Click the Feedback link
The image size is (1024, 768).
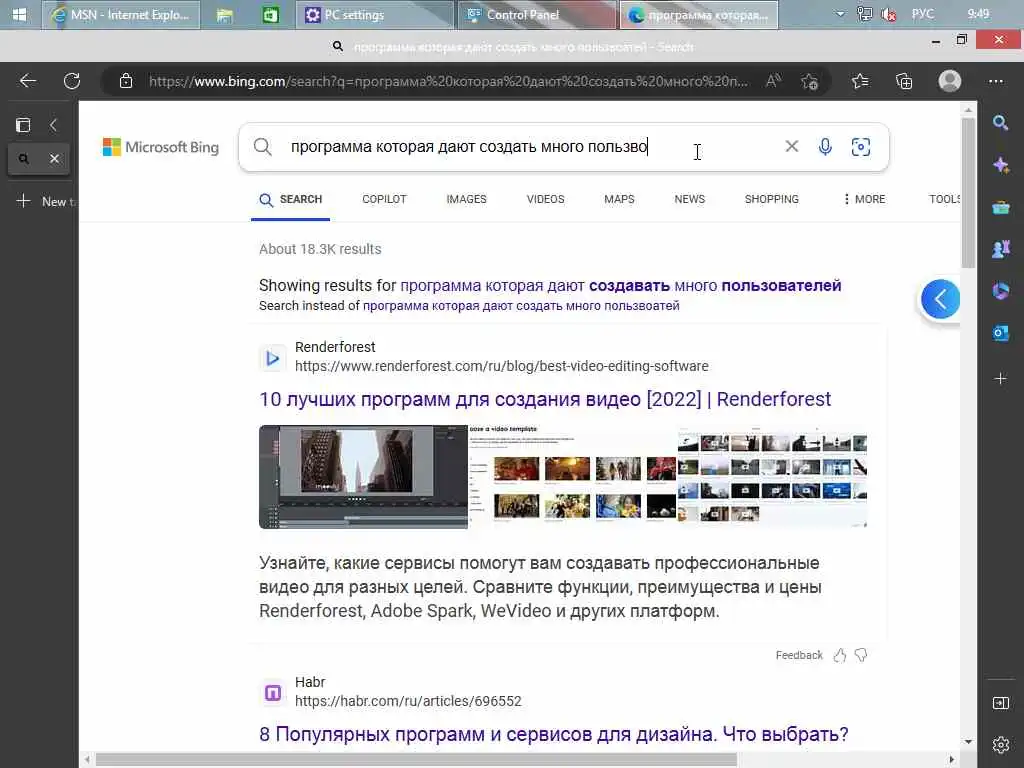pyautogui.click(x=799, y=655)
